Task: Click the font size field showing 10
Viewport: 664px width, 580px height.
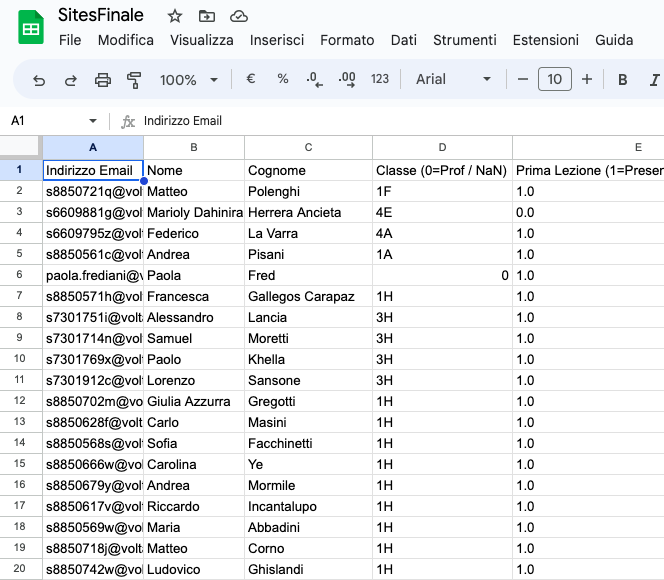Action: [x=555, y=79]
